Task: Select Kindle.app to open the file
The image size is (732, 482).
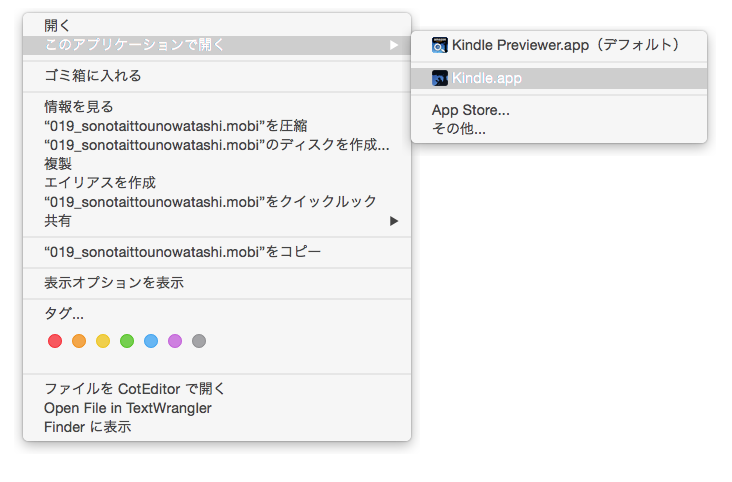Action: (559, 78)
